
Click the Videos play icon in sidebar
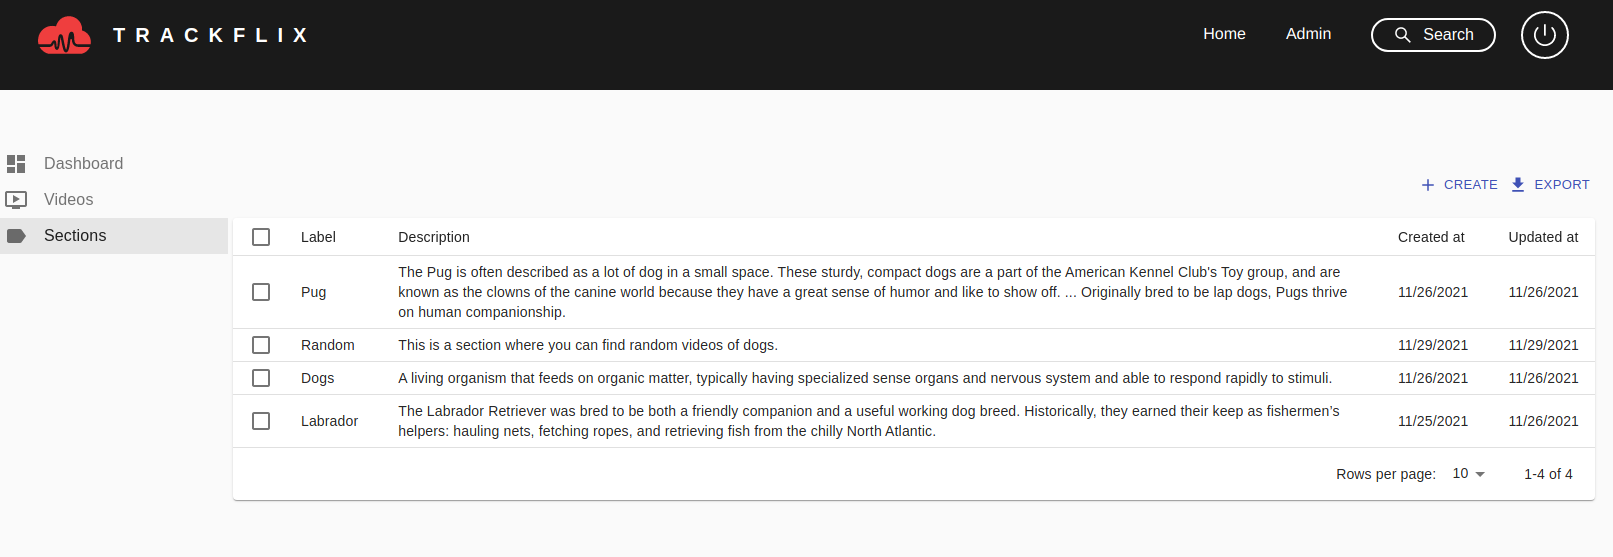16,200
